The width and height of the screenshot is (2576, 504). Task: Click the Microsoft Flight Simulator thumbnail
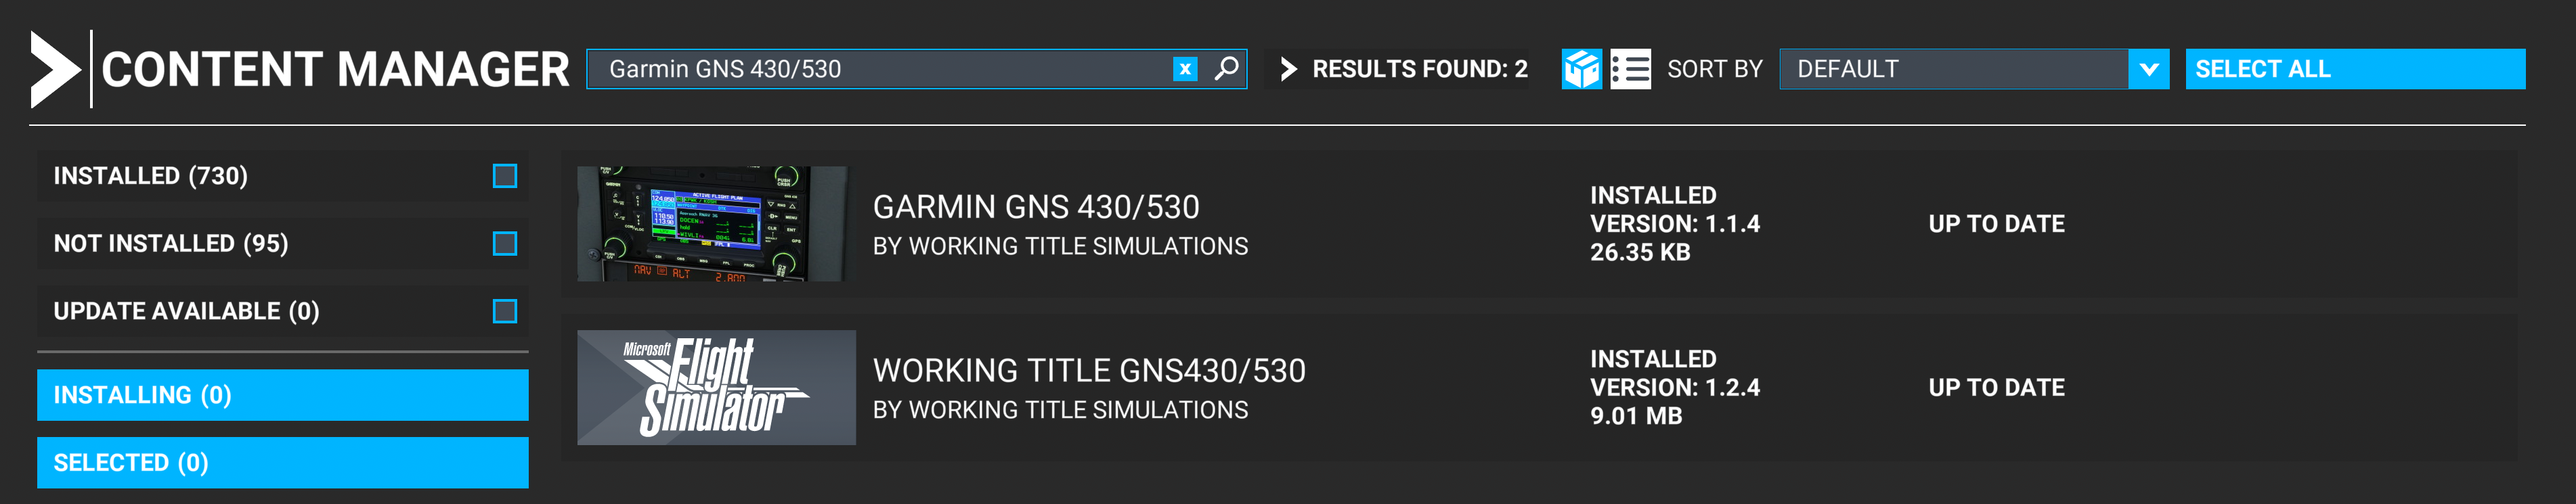click(x=716, y=388)
